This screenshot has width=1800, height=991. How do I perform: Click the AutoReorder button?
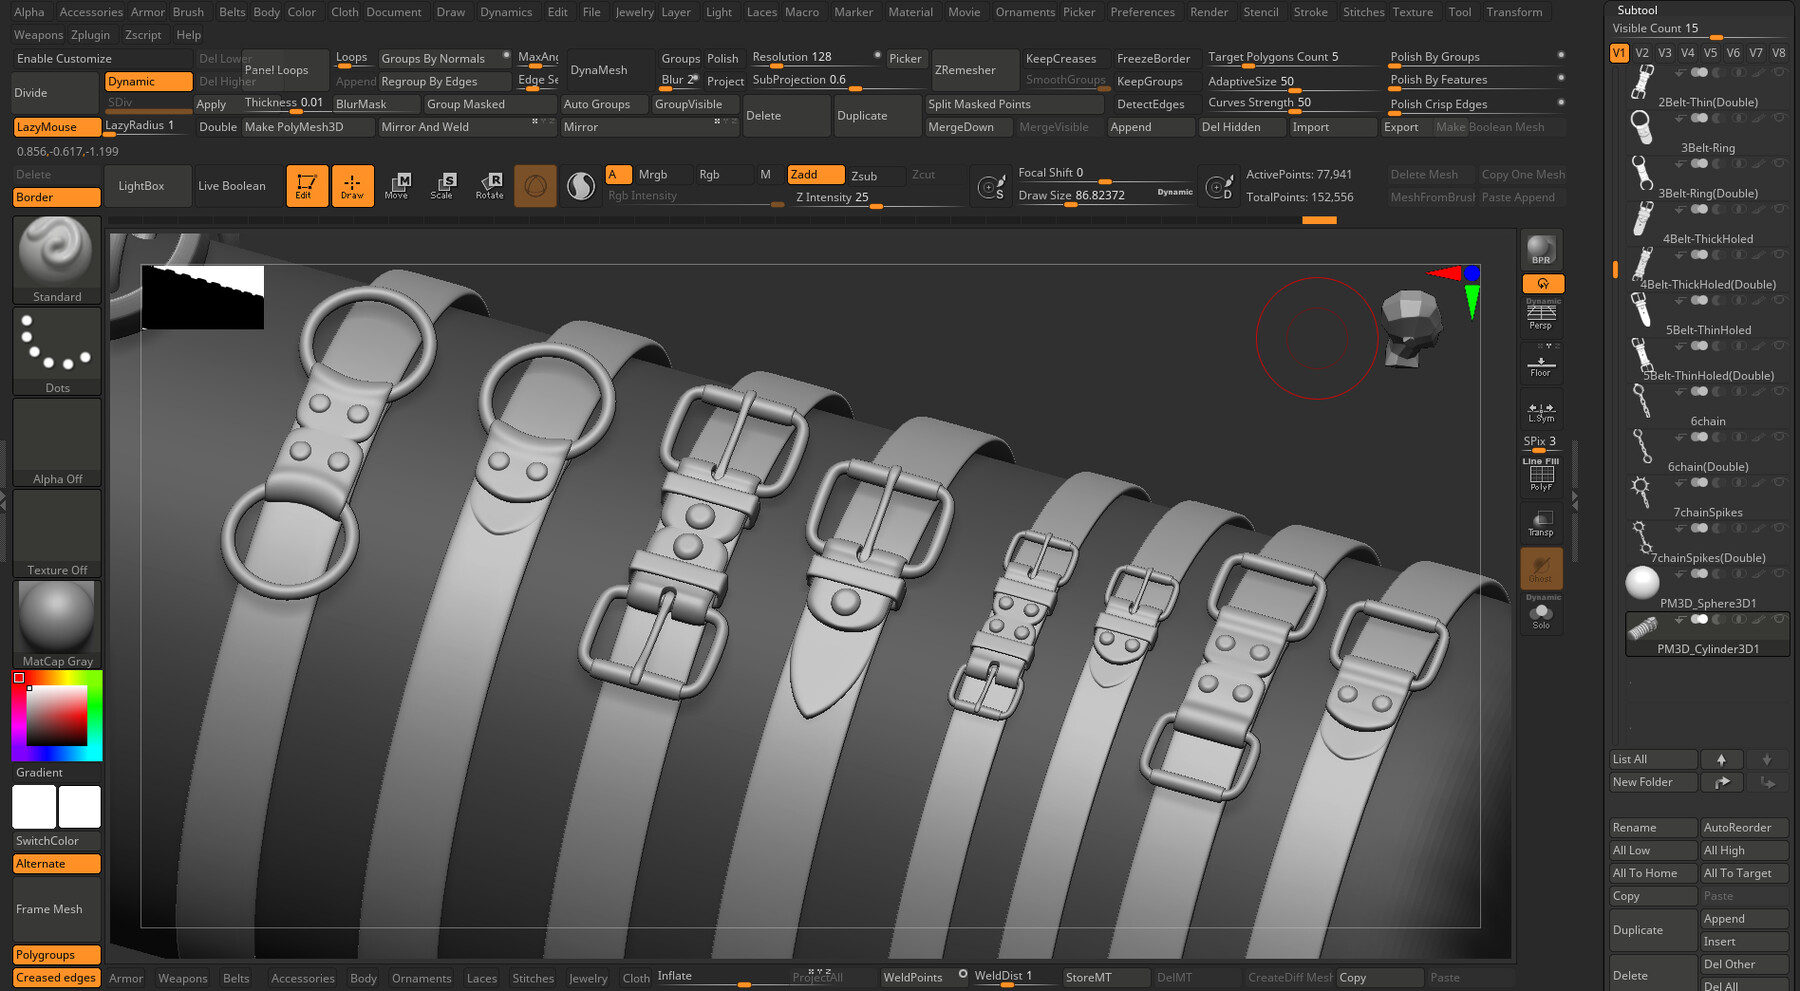[1745, 827]
